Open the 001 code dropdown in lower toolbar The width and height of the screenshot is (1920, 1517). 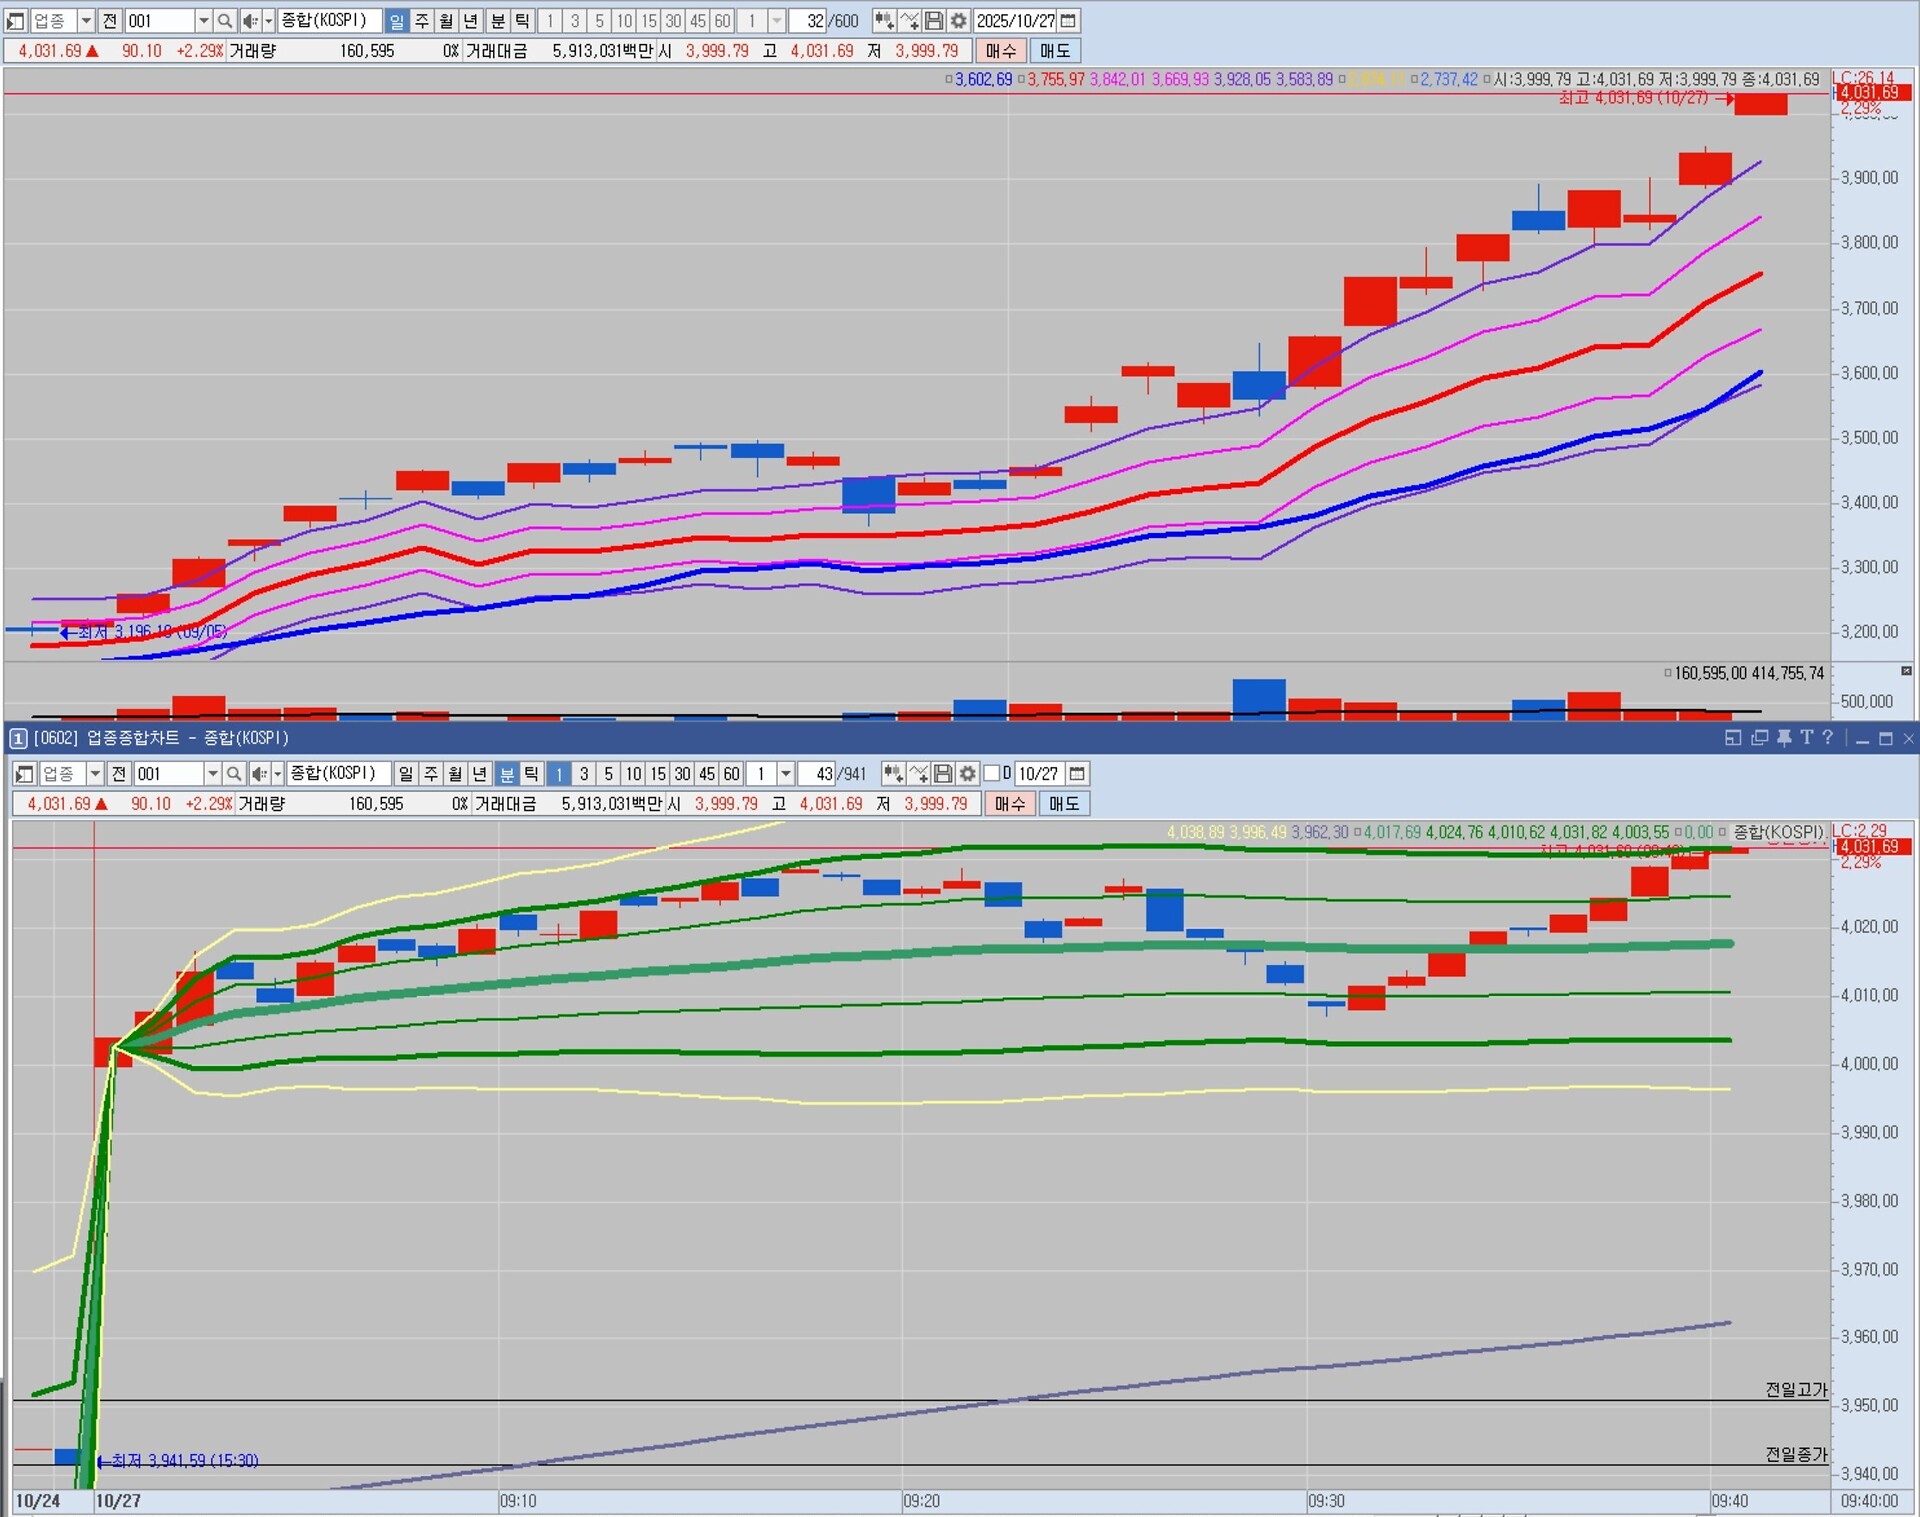[x=212, y=774]
